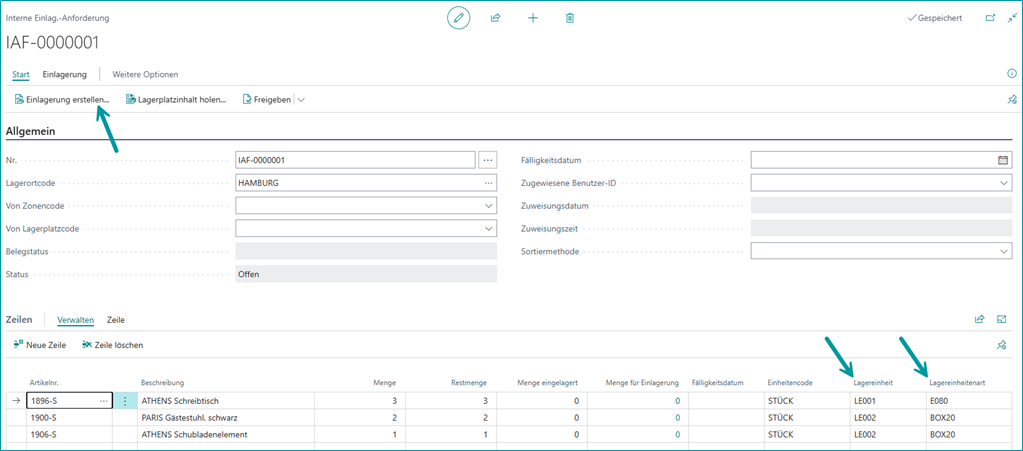Pin the action bar
This screenshot has width=1023, height=451.
click(1011, 100)
